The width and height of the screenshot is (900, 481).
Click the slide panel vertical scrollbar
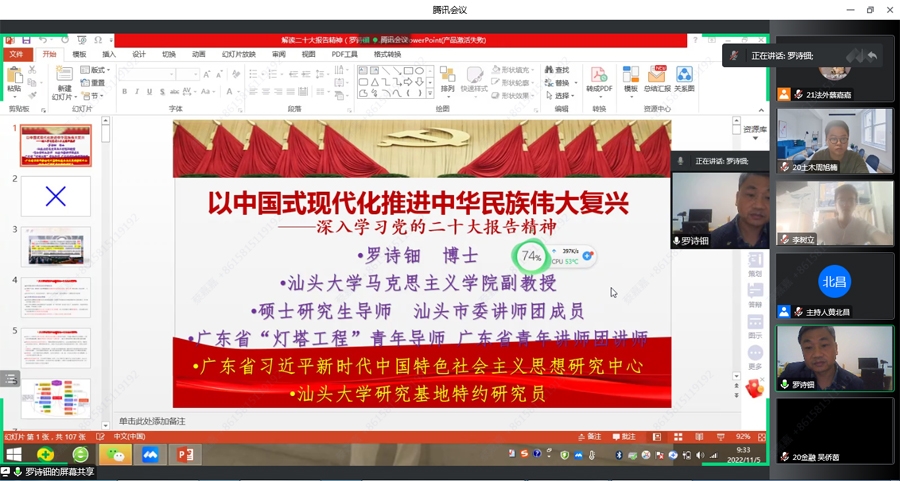(x=105, y=273)
